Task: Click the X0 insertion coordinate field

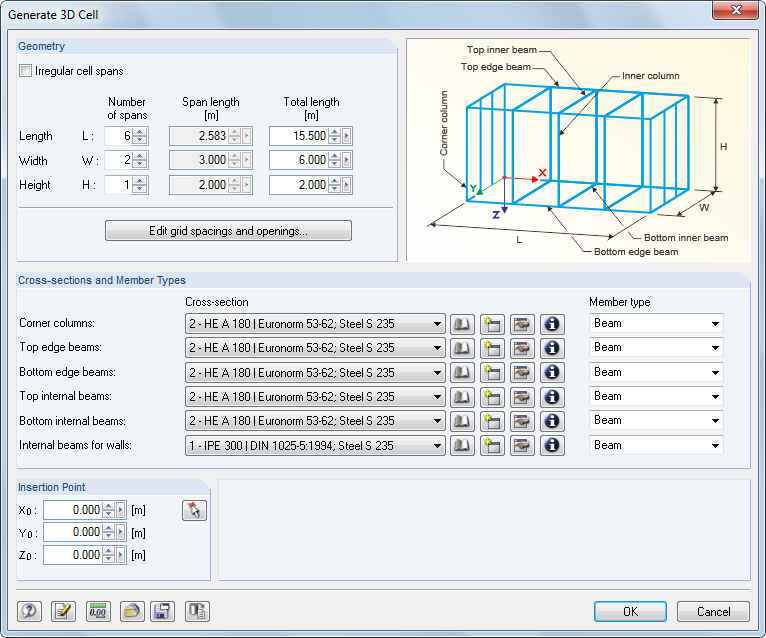Action: 73,510
